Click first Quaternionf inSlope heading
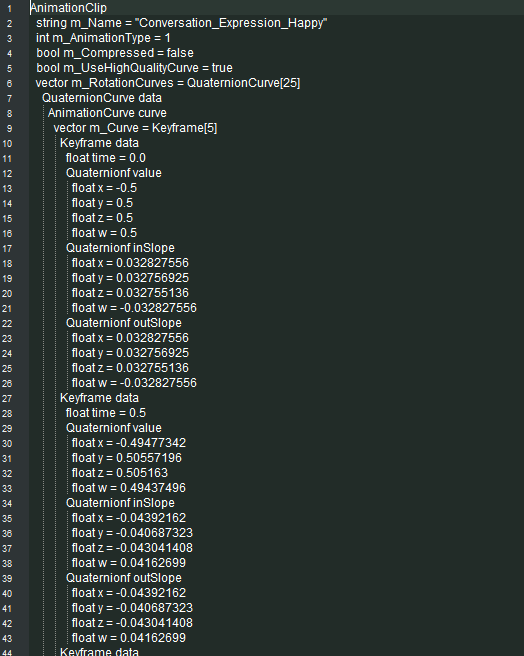Image resolution: width=524 pixels, height=656 pixels. click(x=120, y=248)
